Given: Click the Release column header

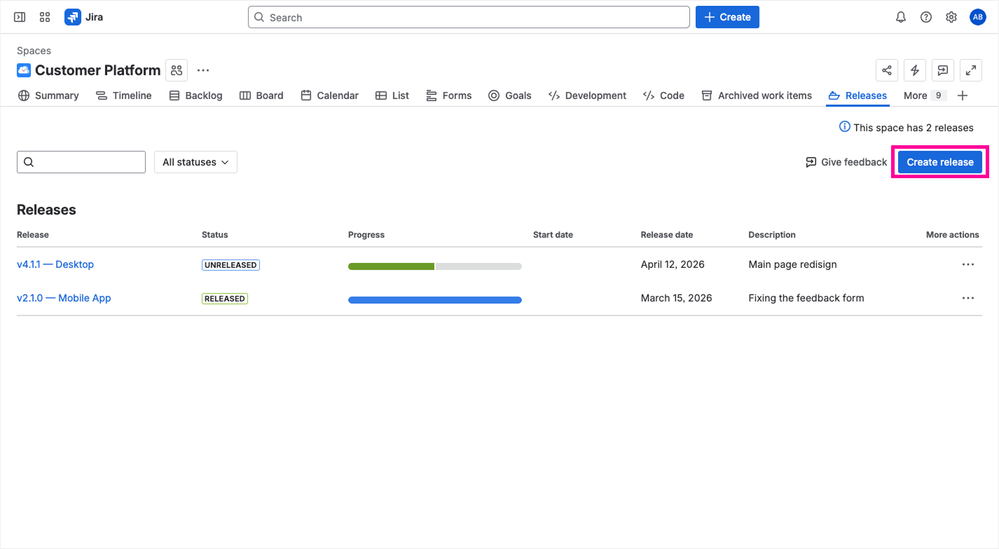Looking at the screenshot, I should (x=32, y=234).
